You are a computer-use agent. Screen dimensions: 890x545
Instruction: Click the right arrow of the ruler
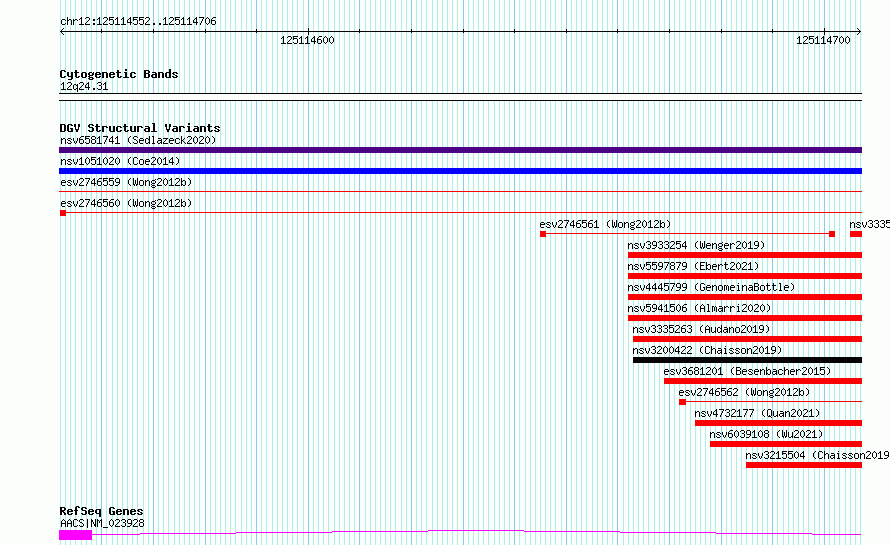click(859, 32)
